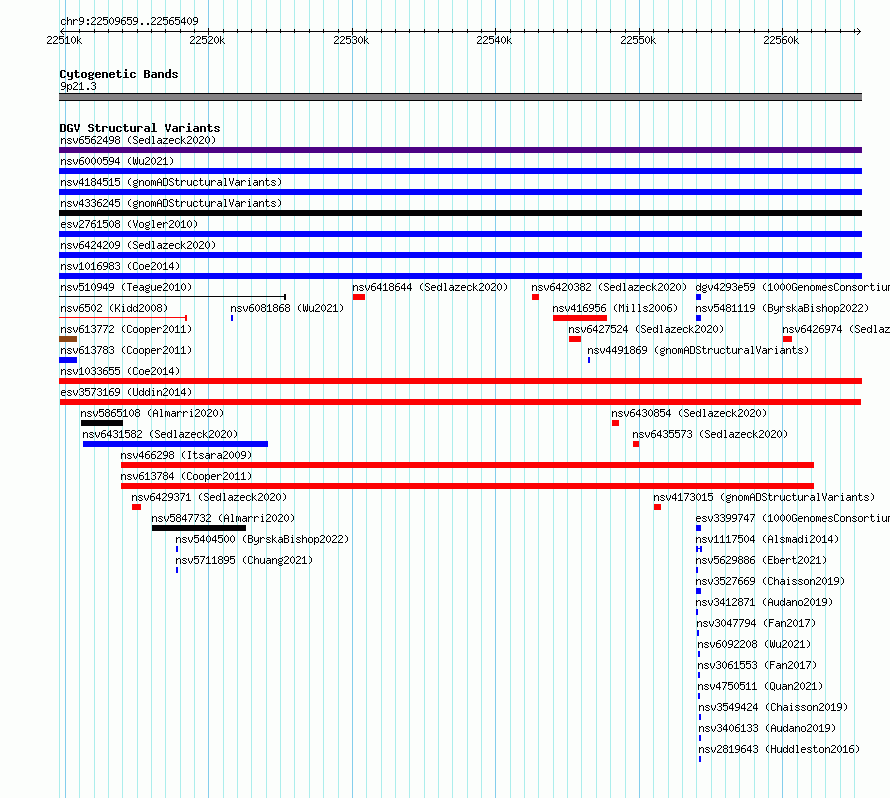This screenshot has width=890, height=798.
Task: Open esv2761508 (Vogler2010) label
Action: 129,224
